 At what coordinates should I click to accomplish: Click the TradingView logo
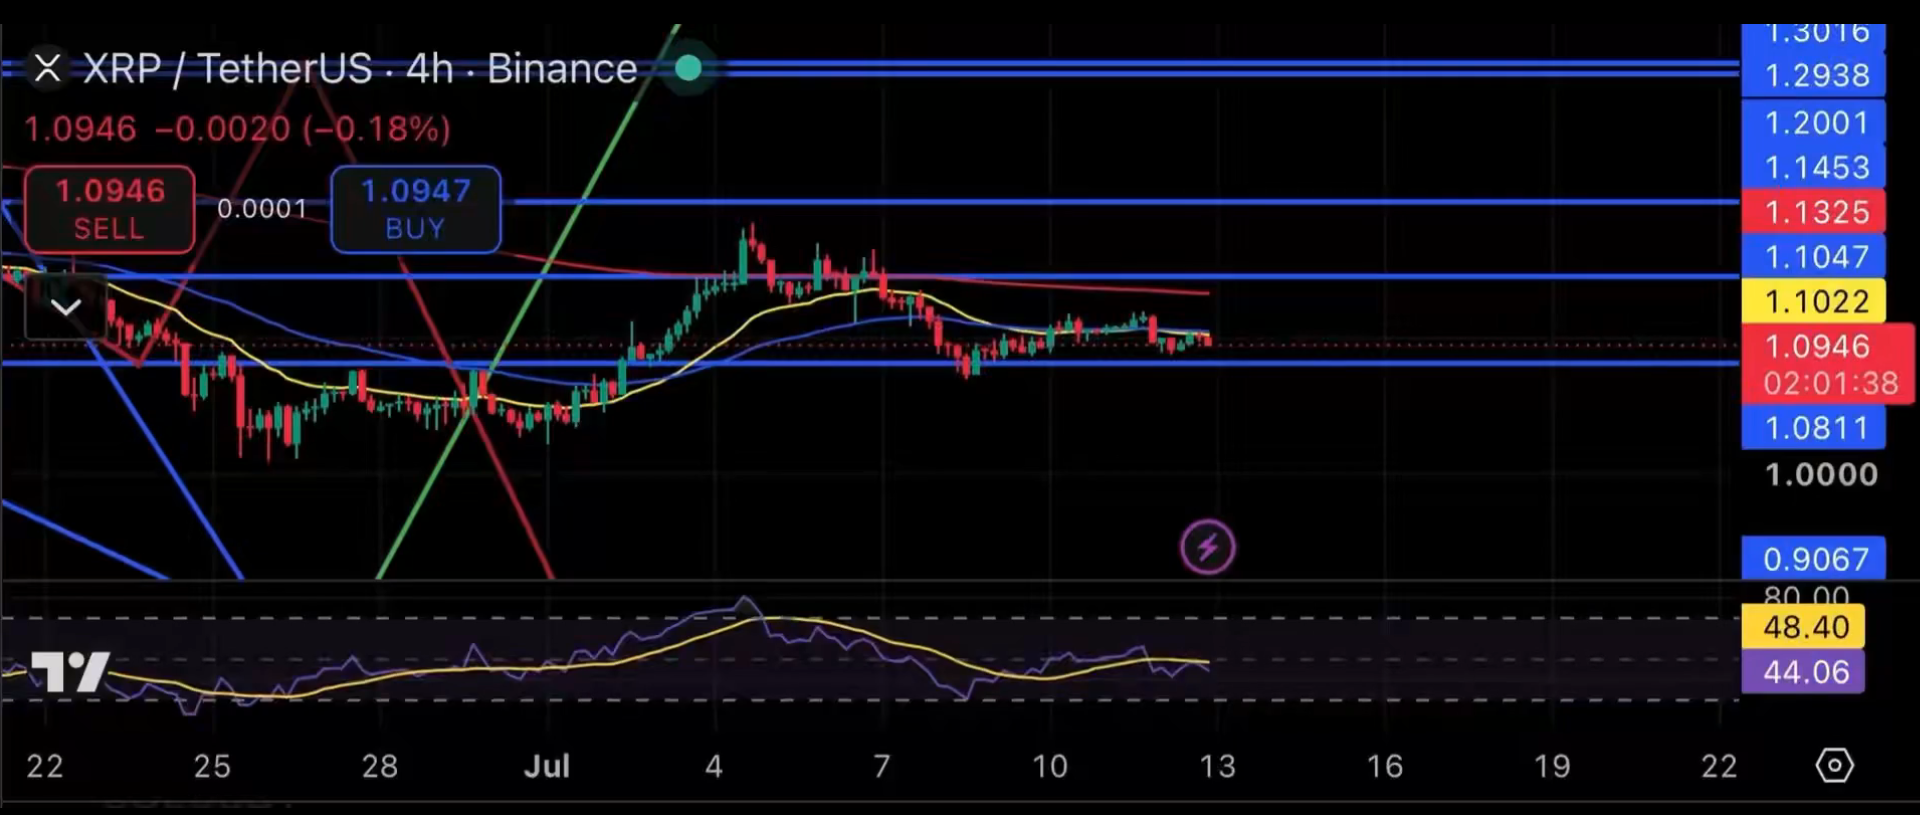tap(69, 671)
